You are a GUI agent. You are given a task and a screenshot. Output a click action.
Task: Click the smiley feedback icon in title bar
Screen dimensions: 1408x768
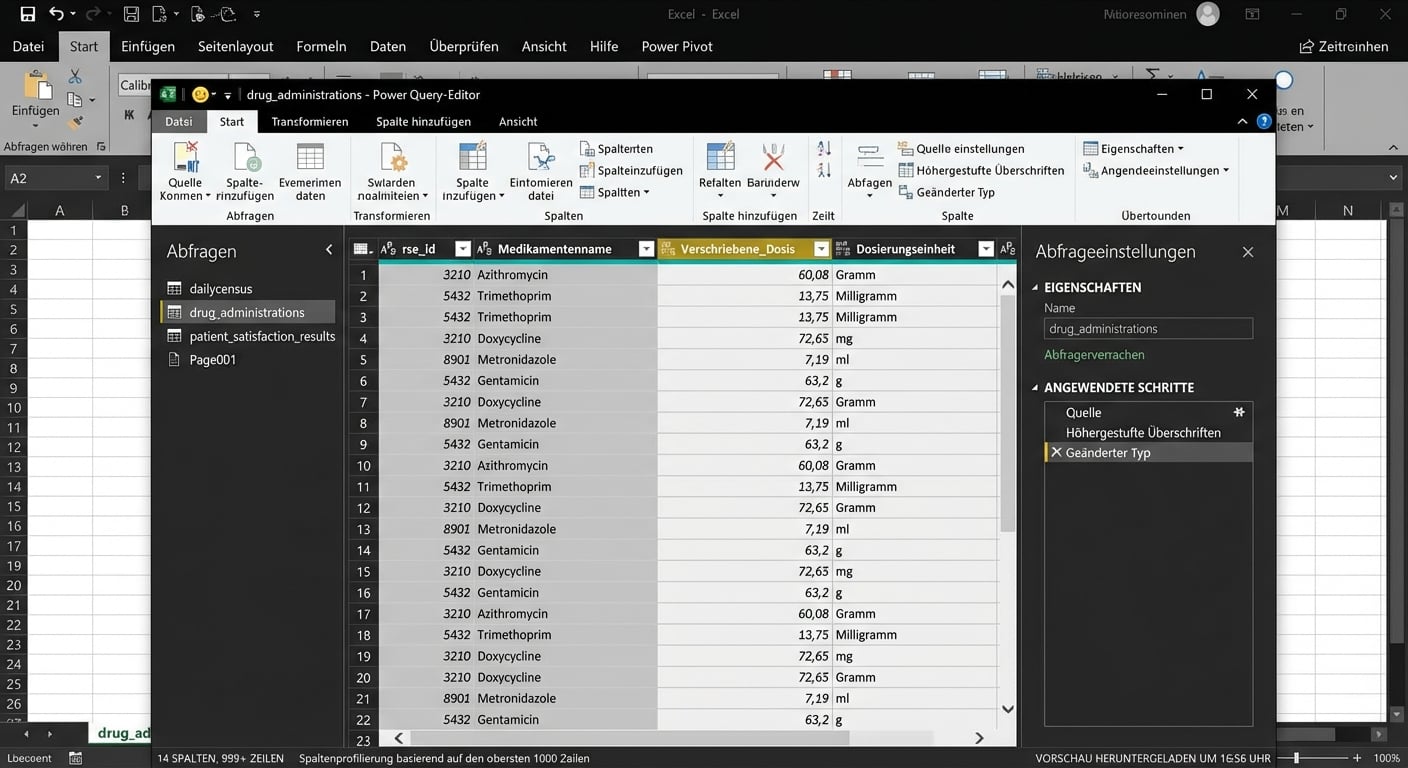coord(200,95)
